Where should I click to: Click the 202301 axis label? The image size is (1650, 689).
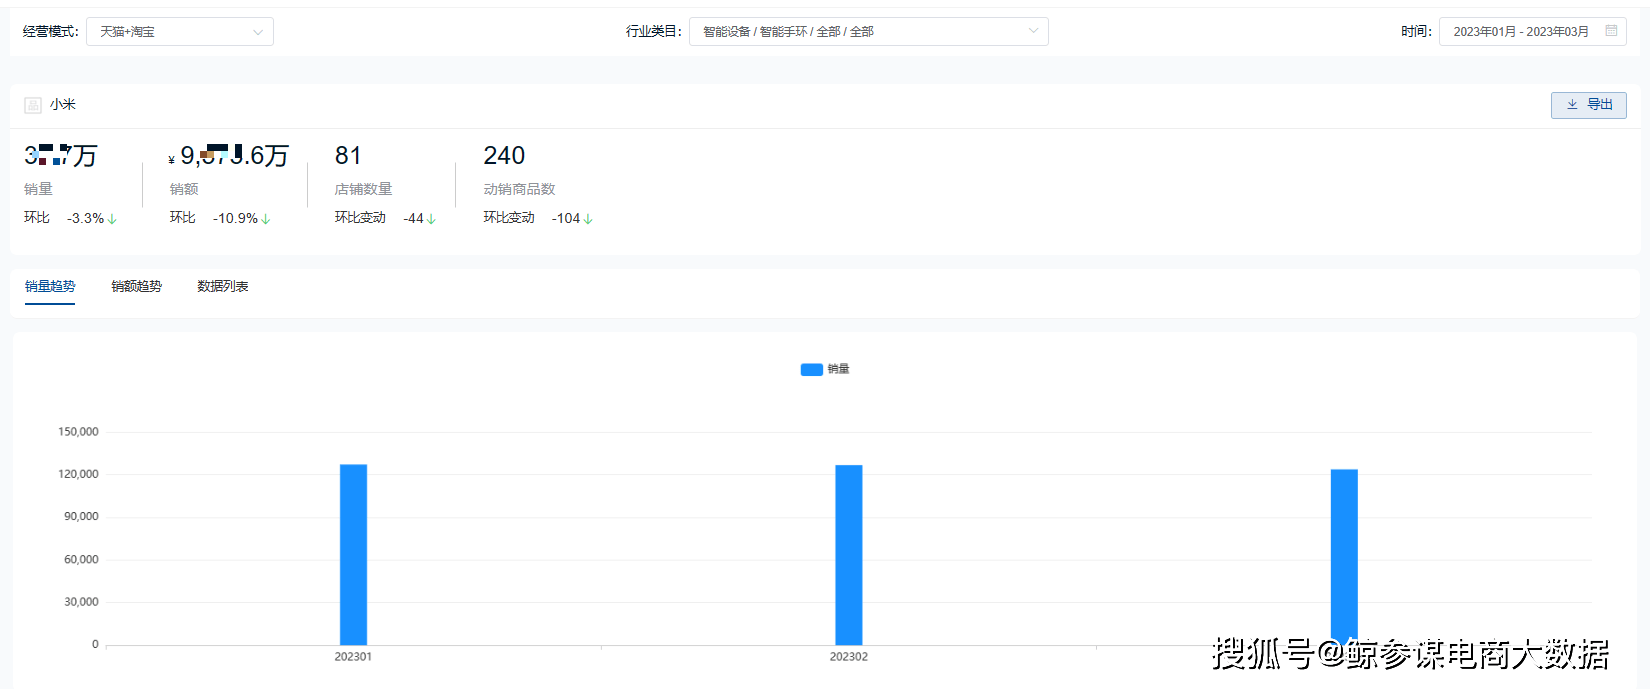click(353, 657)
